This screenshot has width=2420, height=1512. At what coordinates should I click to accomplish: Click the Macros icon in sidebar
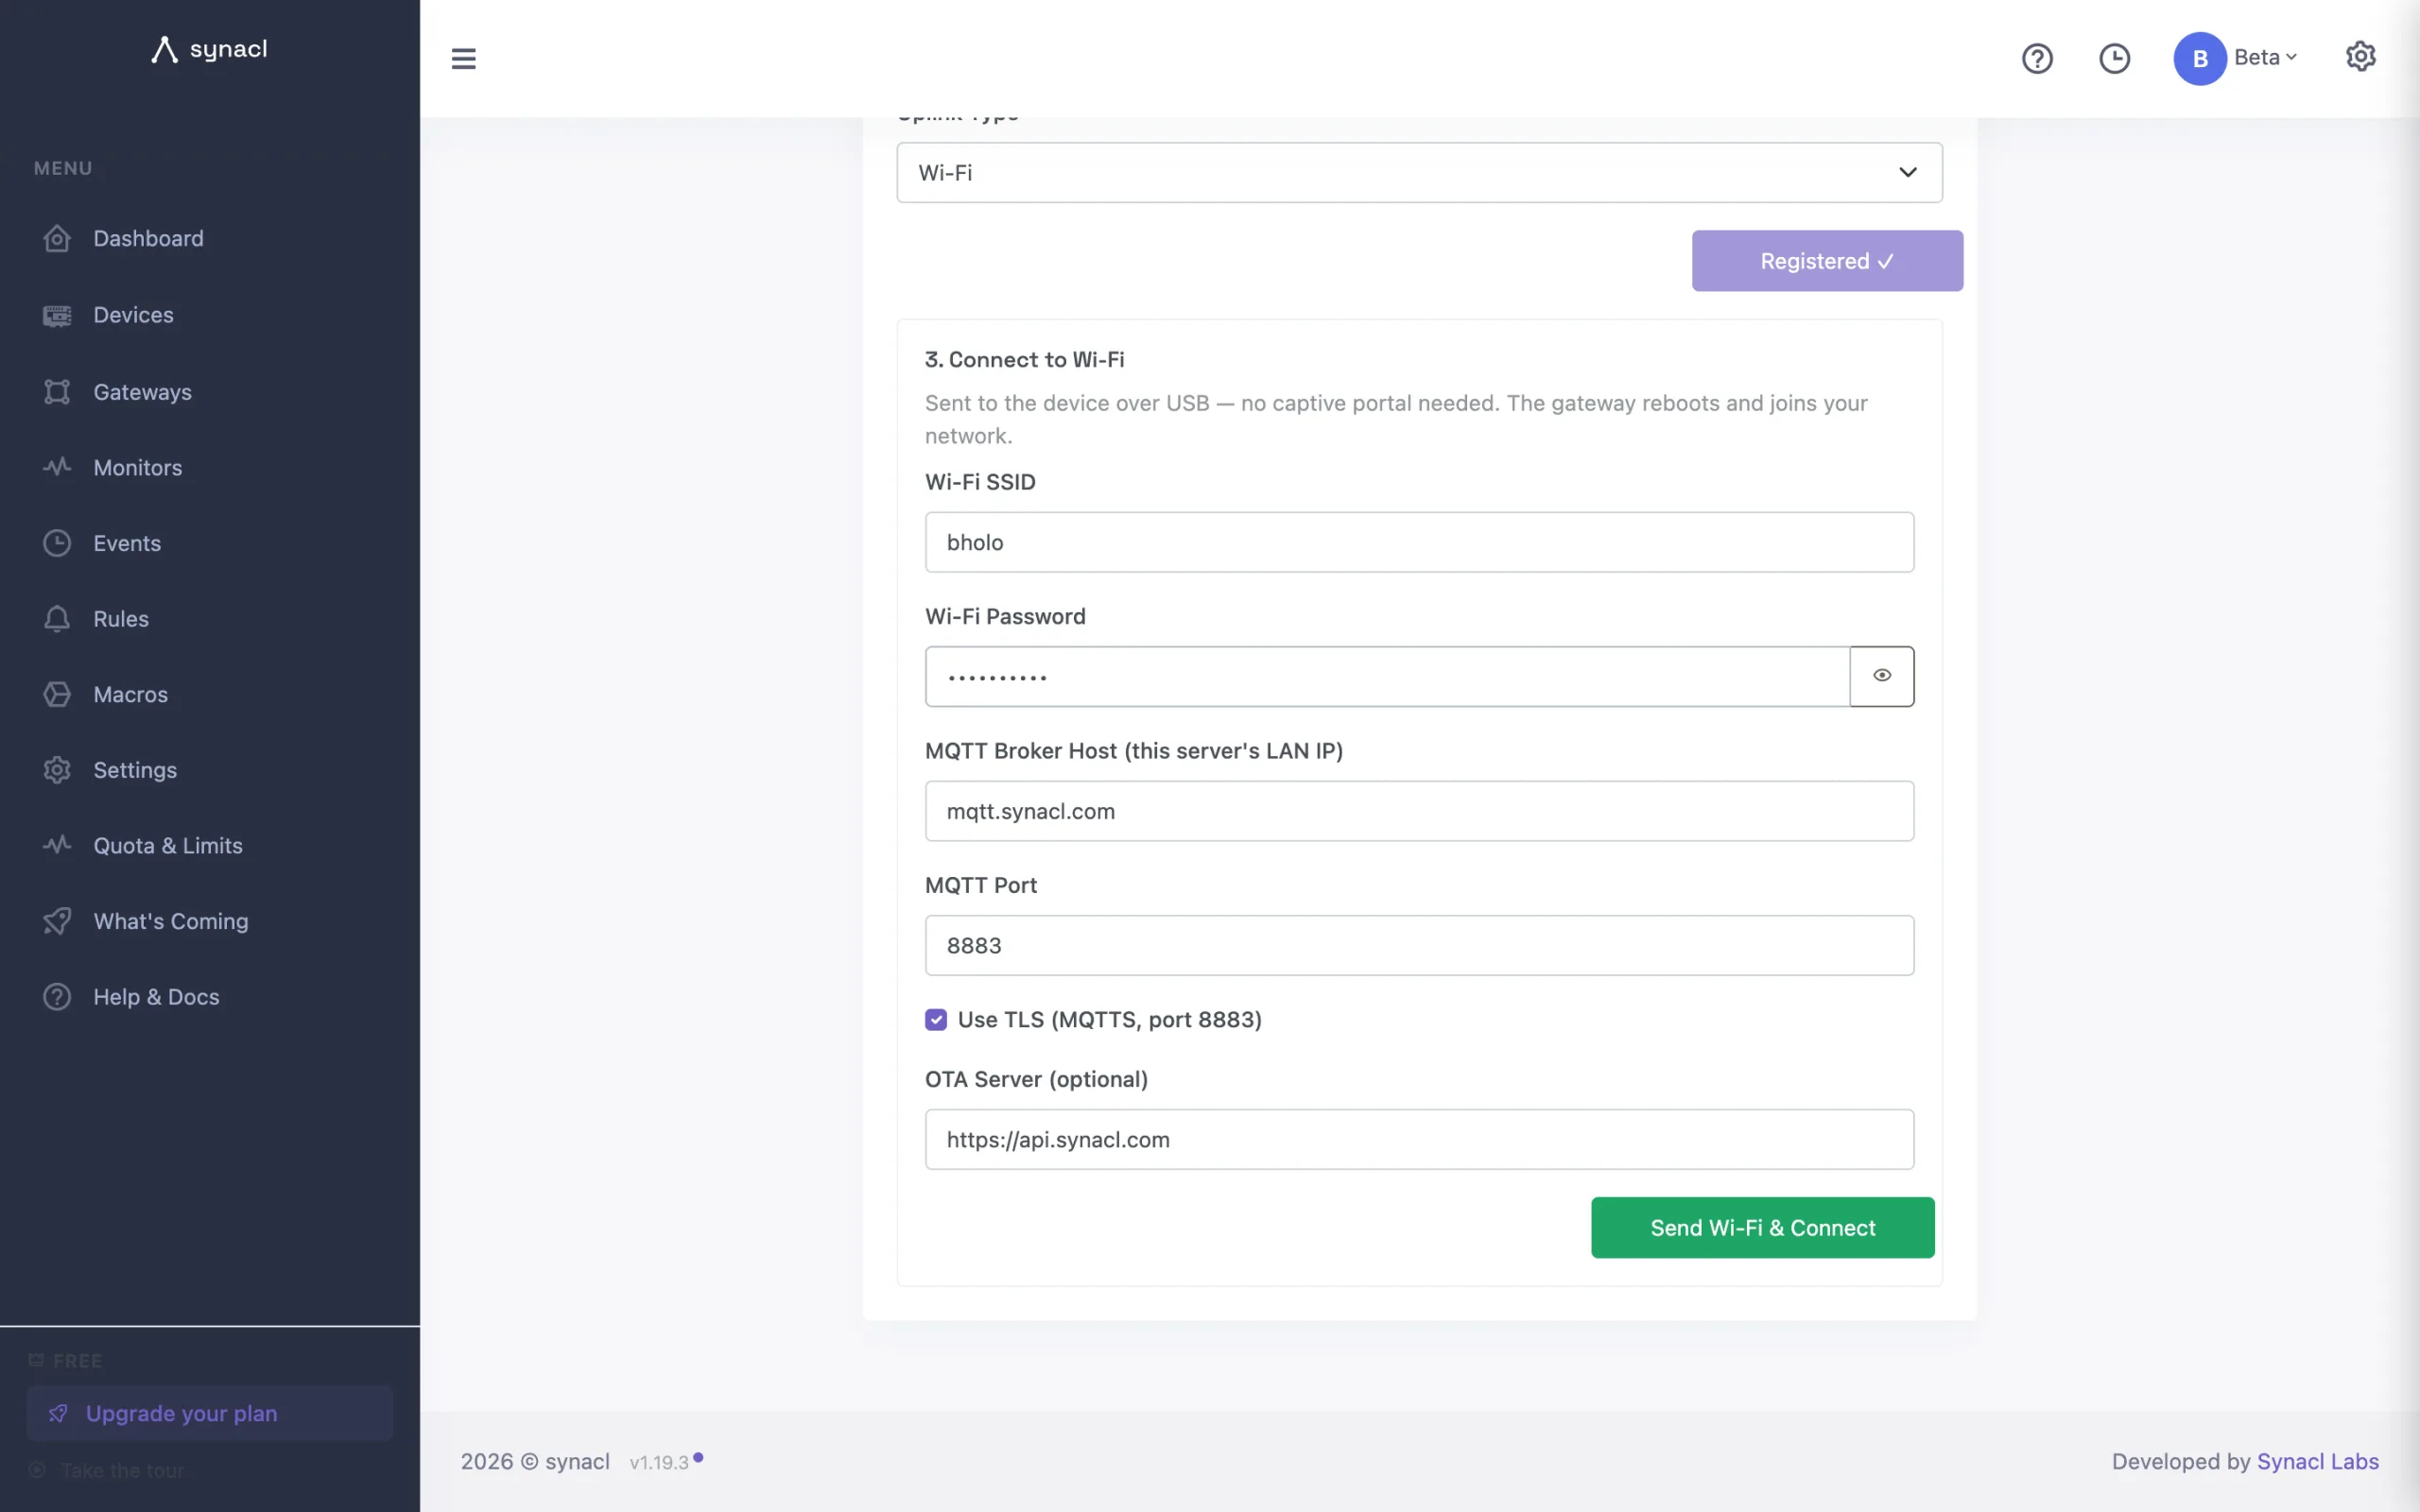tap(57, 694)
